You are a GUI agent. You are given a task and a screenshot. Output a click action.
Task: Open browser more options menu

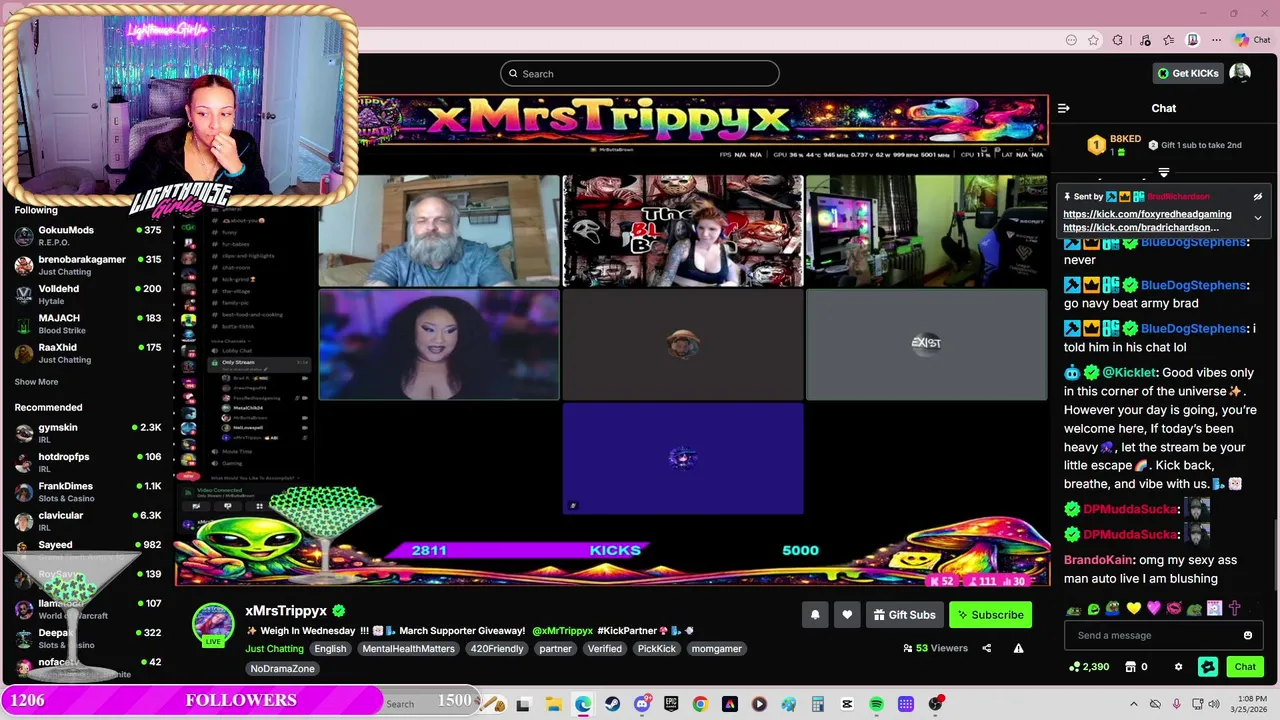pyautogui.click(x=1216, y=40)
